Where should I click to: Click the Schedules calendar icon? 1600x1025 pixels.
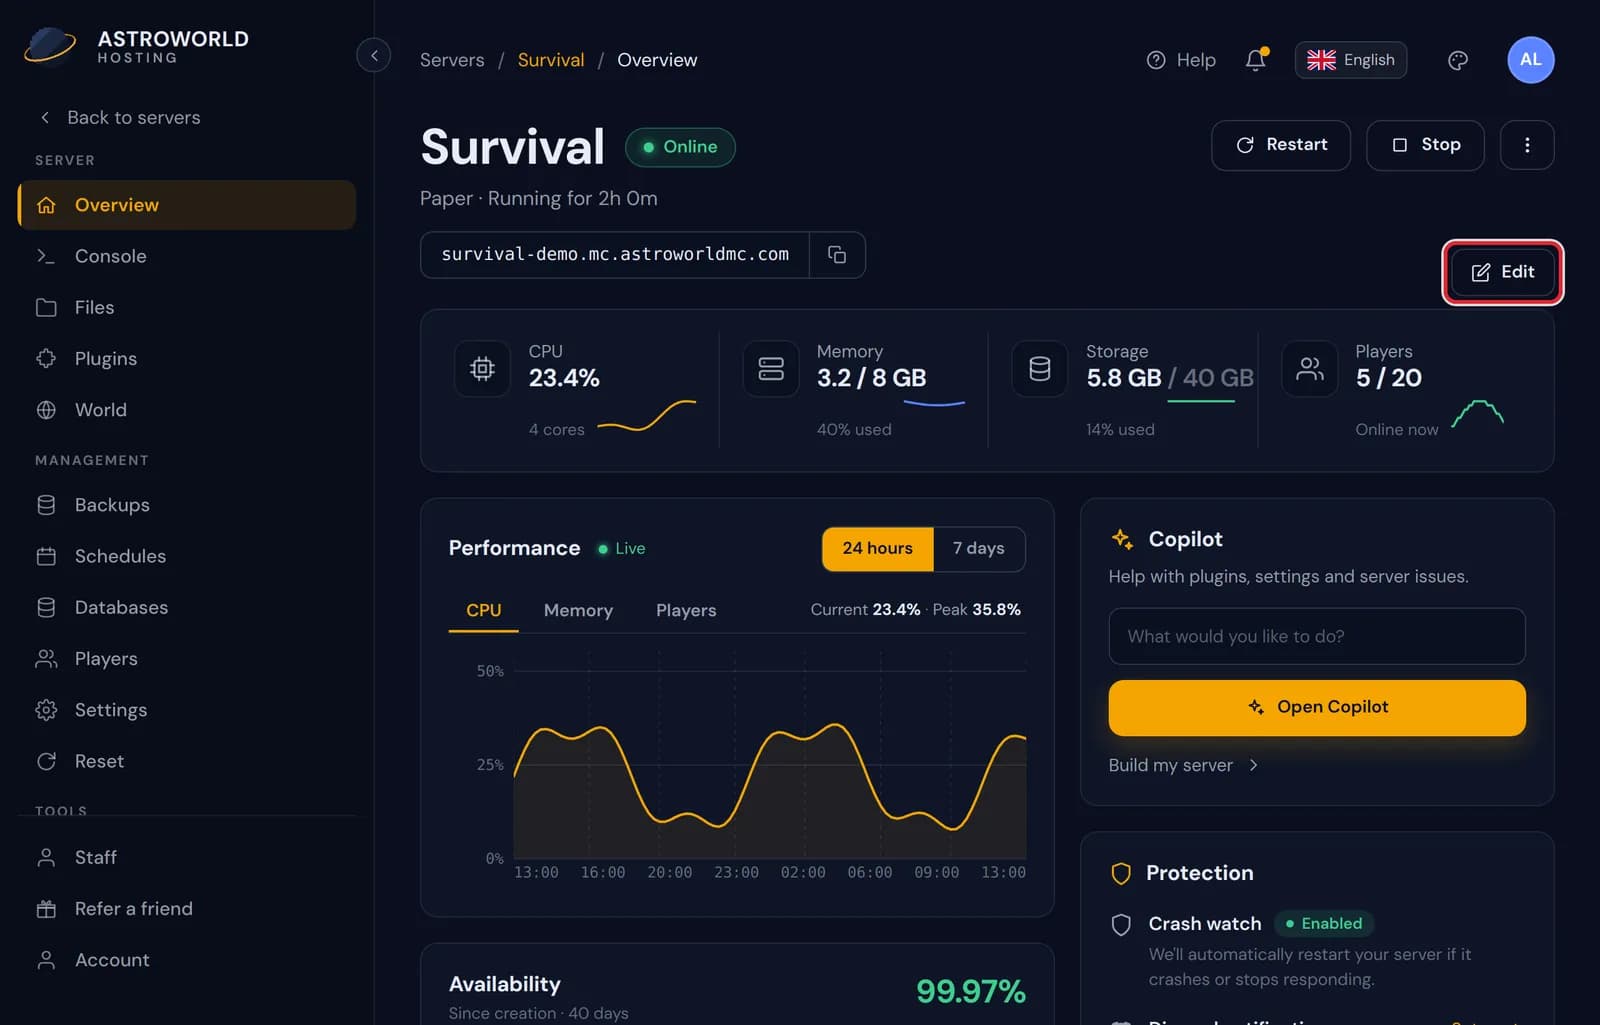pyautogui.click(x=46, y=556)
